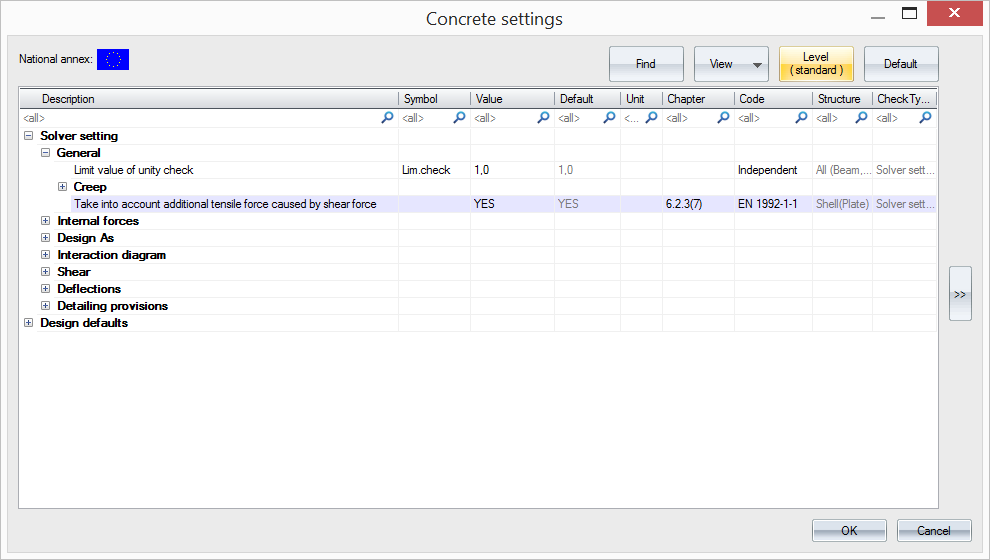Expand the Creep group
This screenshot has width=990, height=560.
tap(62, 187)
